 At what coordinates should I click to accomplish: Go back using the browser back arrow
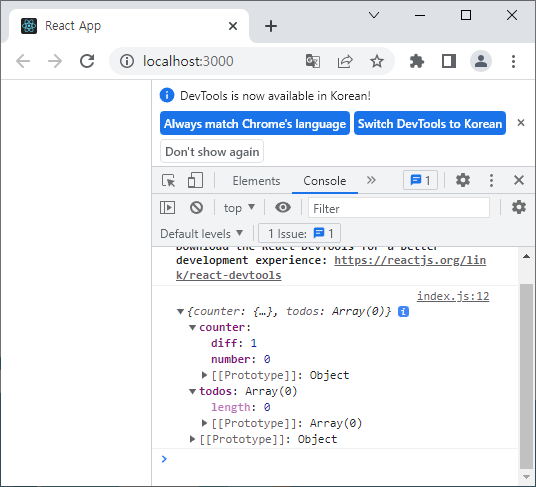[x=23, y=62]
